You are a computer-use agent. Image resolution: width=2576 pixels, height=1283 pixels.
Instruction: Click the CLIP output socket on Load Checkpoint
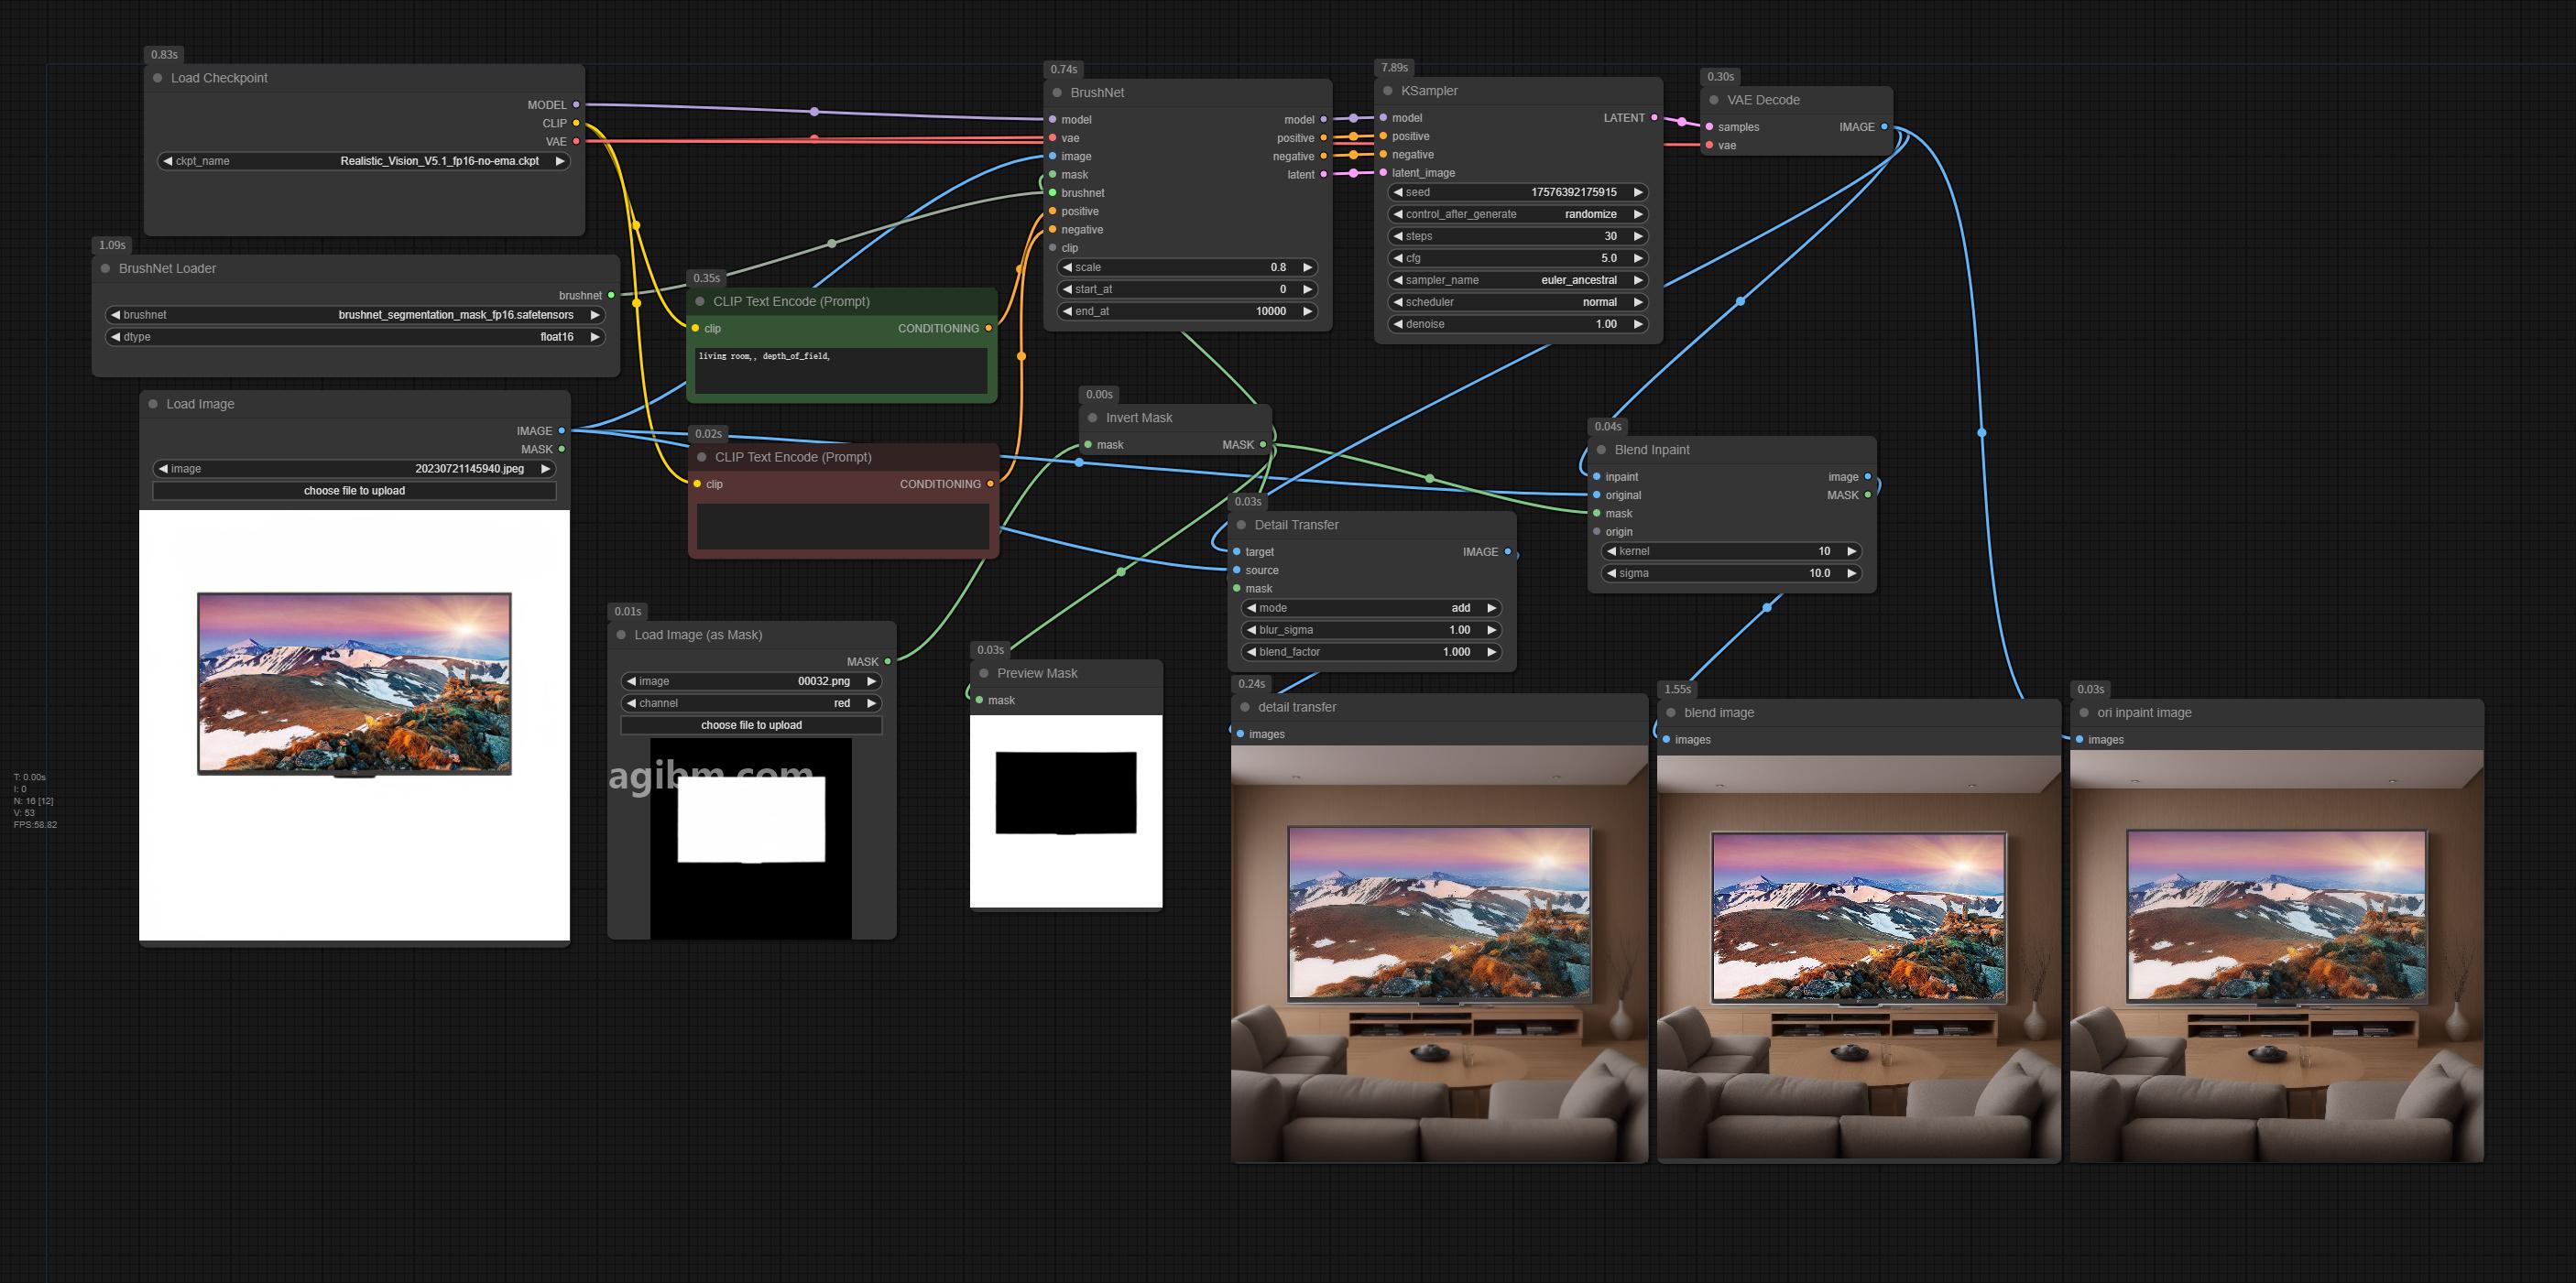point(576,123)
